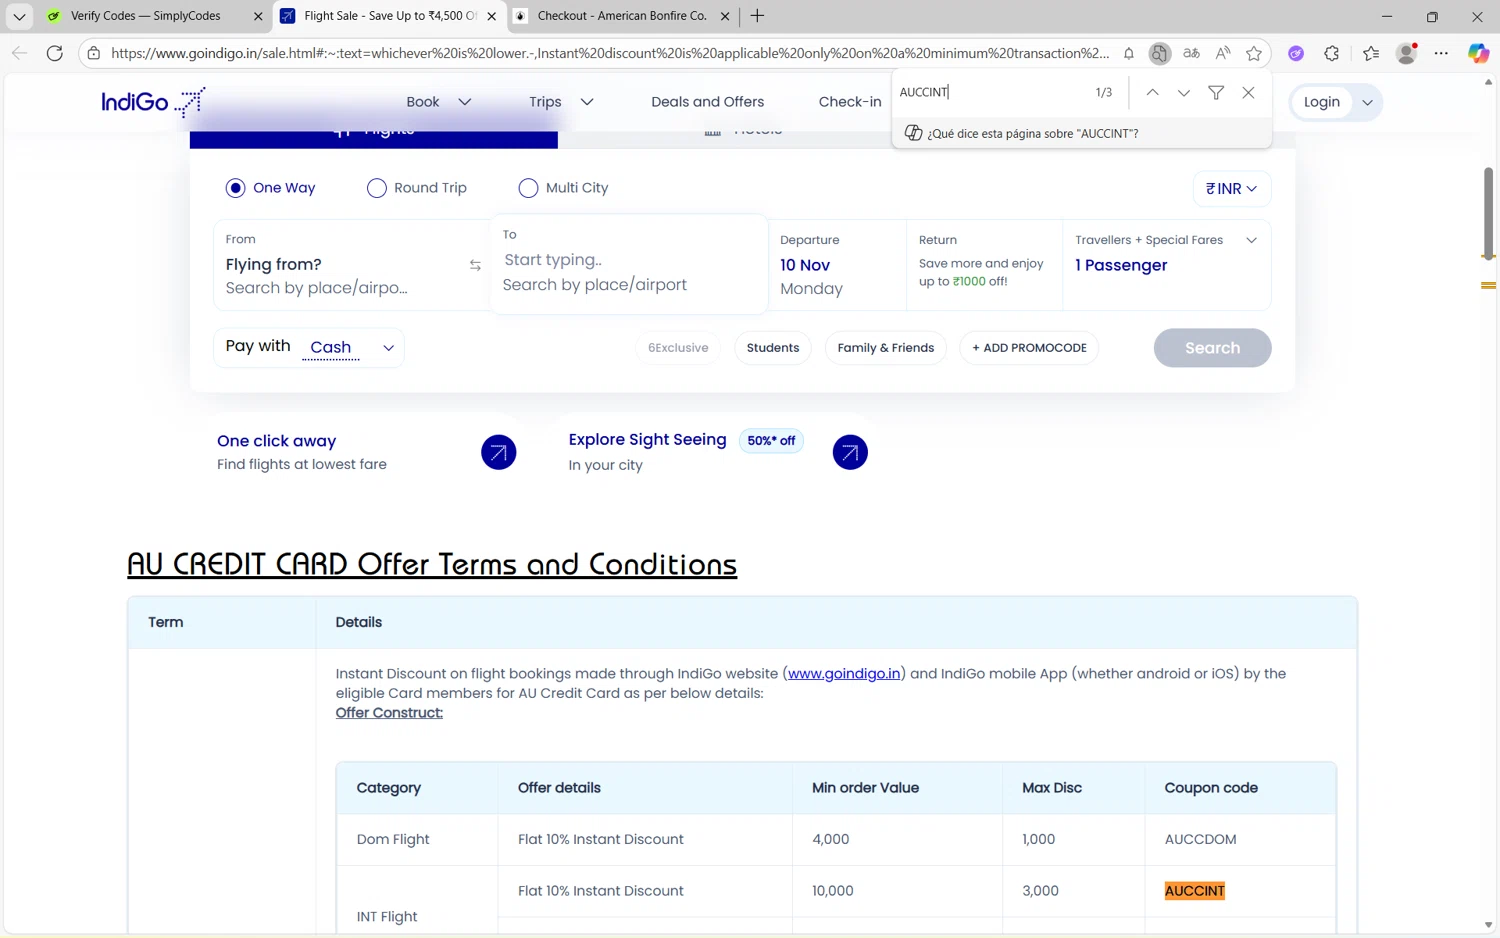Select the One Way radio button
This screenshot has width=1500, height=938.
tap(235, 188)
